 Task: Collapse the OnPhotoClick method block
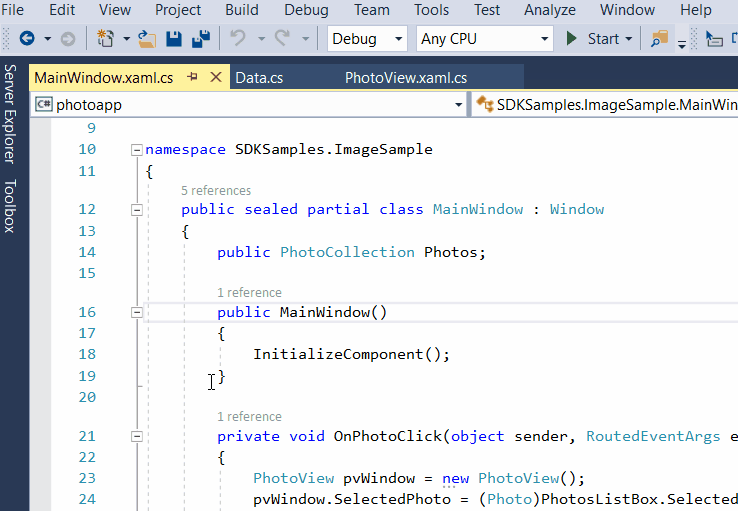136,437
